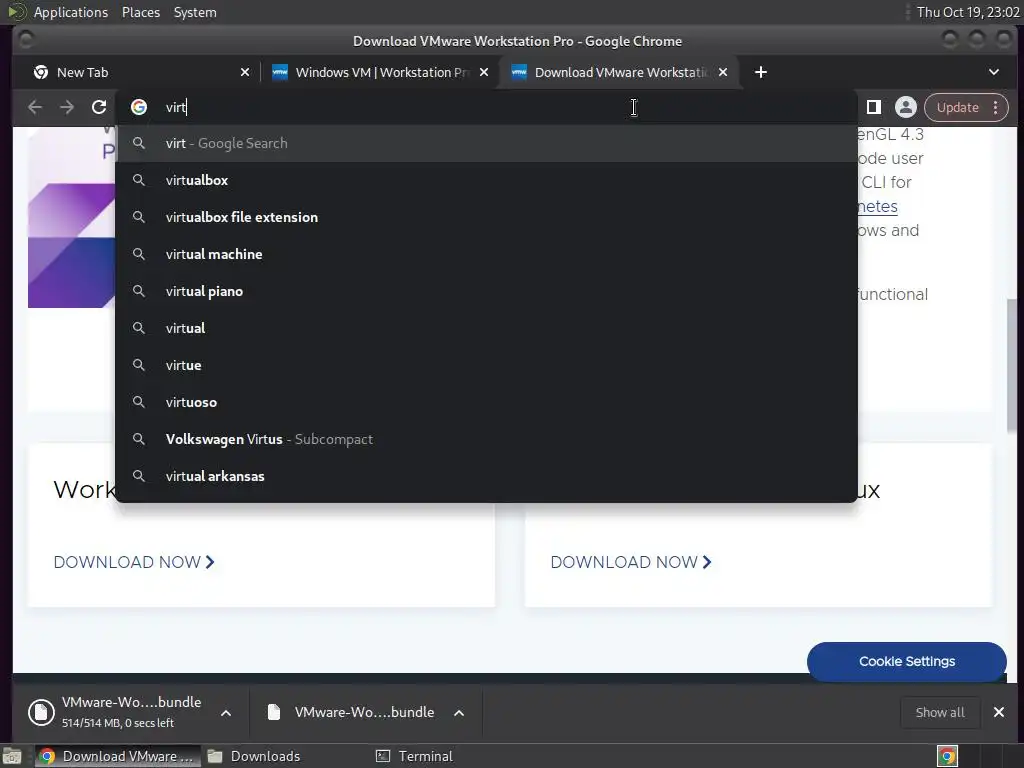This screenshot has height=768, width=1024.
Task: Select the 'virt - Google Search' suggestion
Action: (x=486, y=143)
